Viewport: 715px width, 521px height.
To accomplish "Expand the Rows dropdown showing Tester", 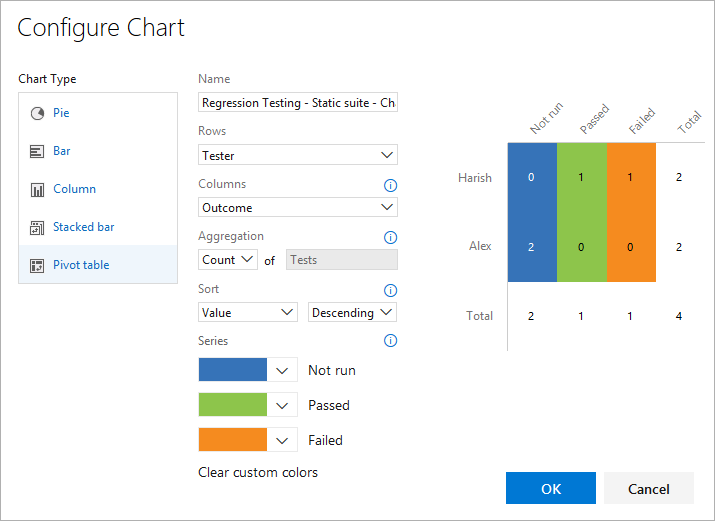I will pyautogui.click(x=298, y=155).
